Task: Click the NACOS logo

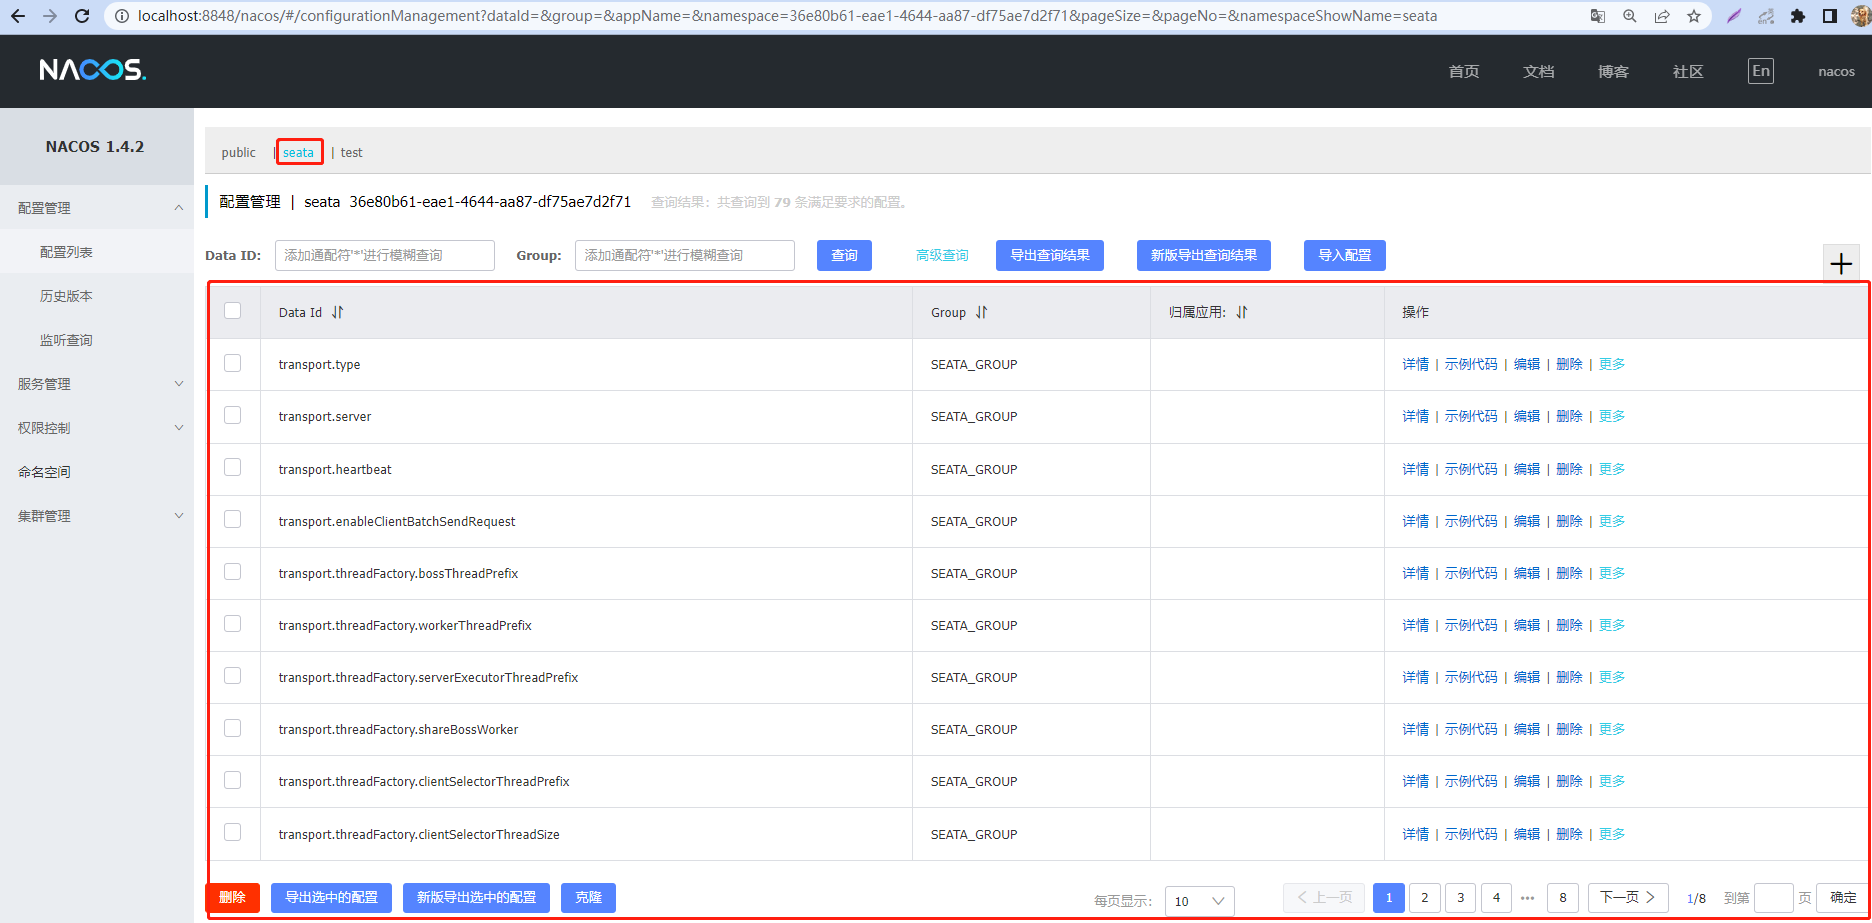Action: coord(93,70)
